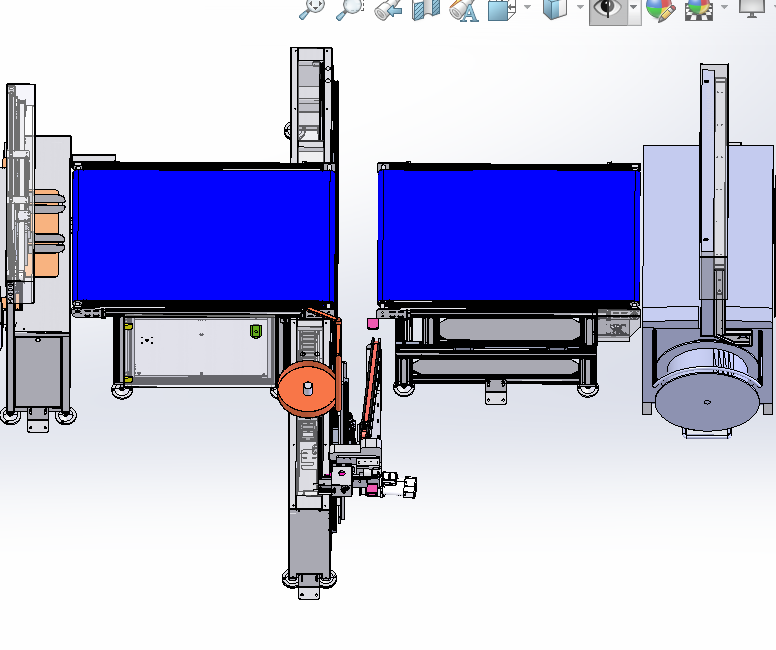Select the orange reel disc
The height and width of the screenshot is (650, 776).
[308, 390]
